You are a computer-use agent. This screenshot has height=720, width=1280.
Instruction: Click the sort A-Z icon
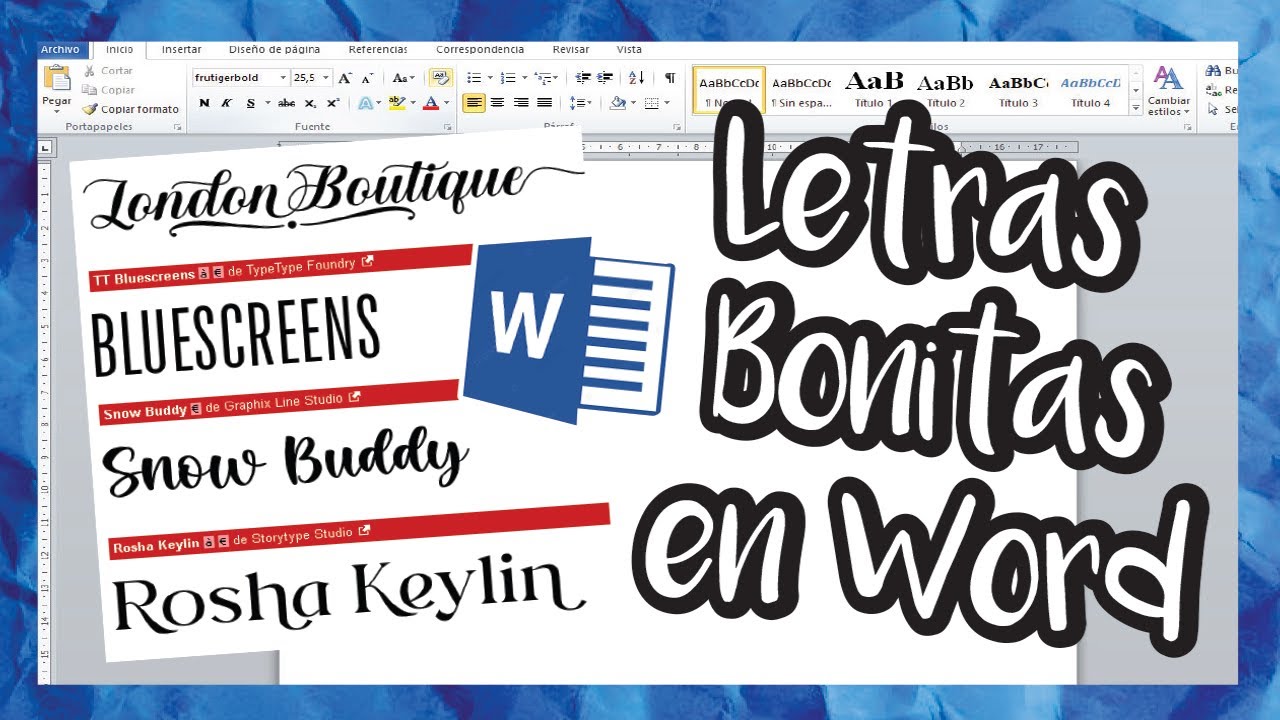point(636,78)
